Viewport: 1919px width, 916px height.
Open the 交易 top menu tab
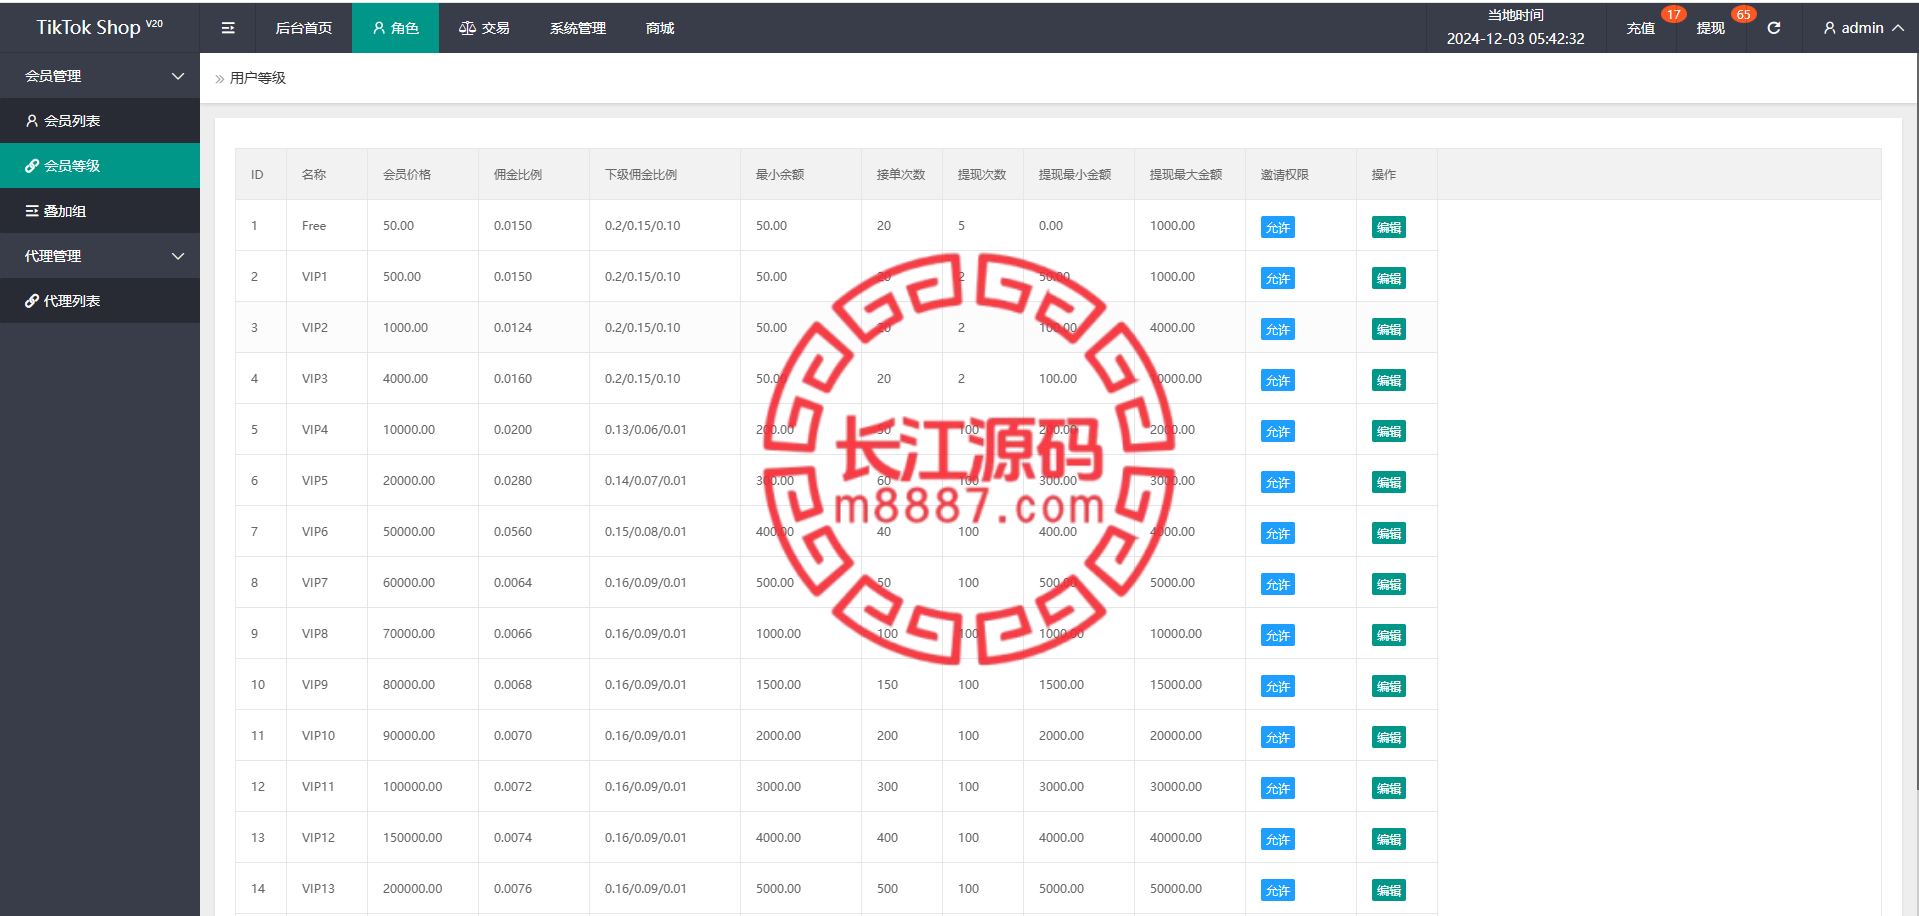point(484,28)
